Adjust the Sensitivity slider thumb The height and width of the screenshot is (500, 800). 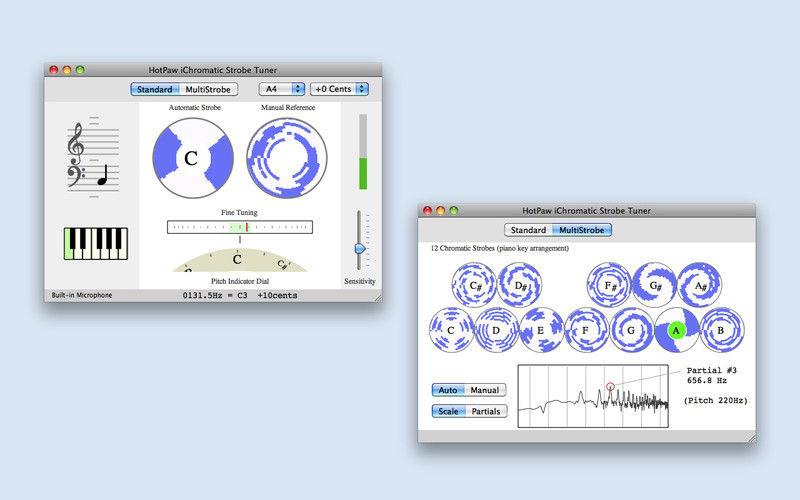point(360,248)
